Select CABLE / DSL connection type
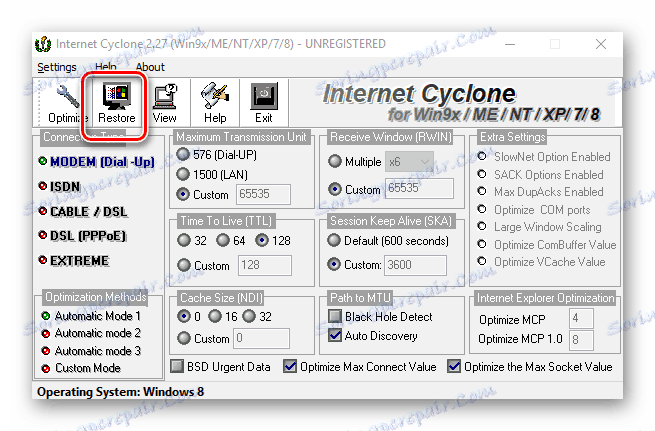The image size is (655, 431). [x=83, y=211]
